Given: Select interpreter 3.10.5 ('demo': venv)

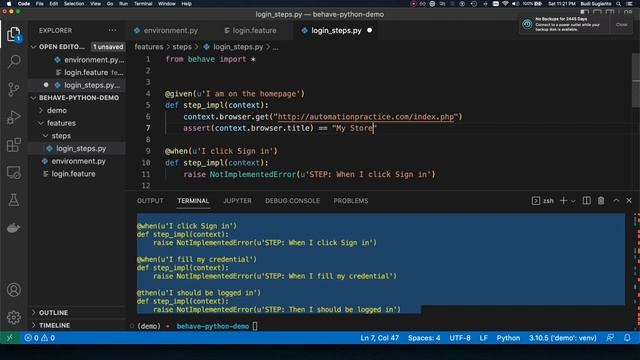Looking at the screenshot, I should (x=562, y=338).
